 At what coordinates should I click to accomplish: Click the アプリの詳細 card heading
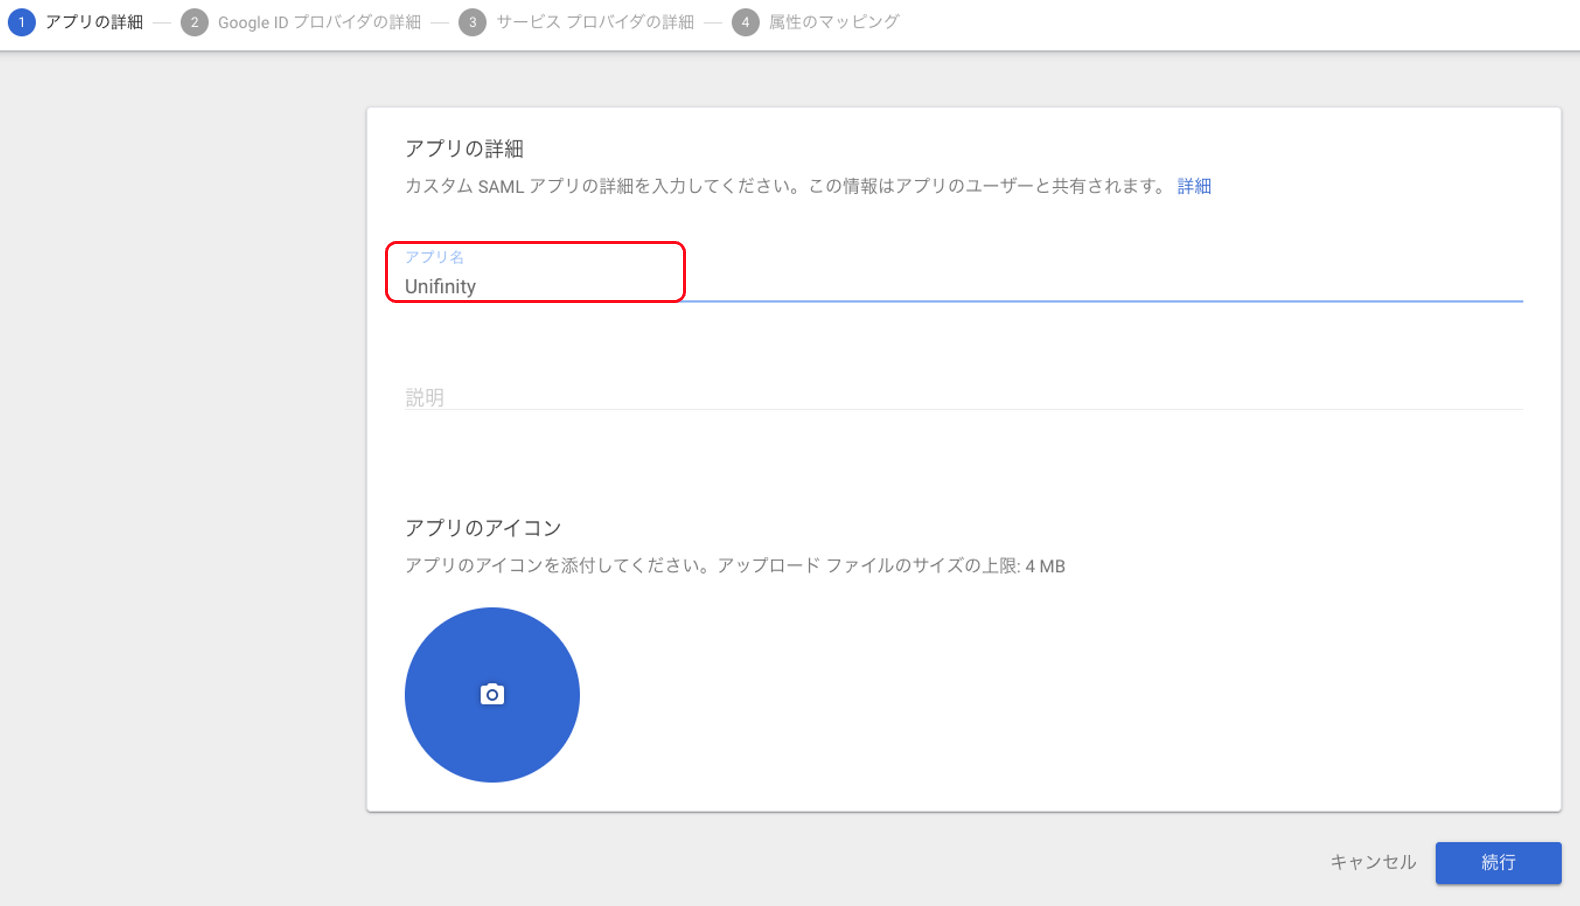point(464,149)
